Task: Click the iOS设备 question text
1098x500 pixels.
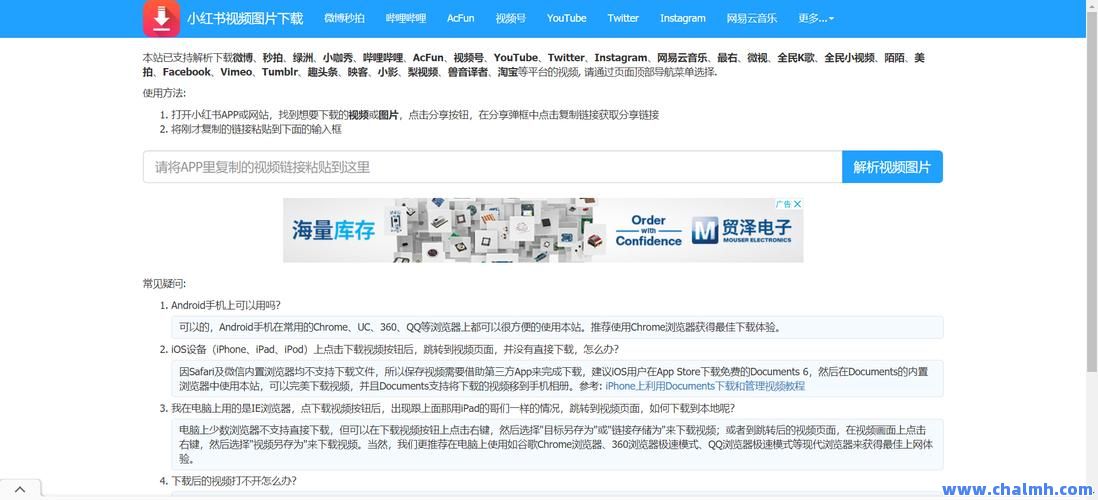Action: point(395,349)
